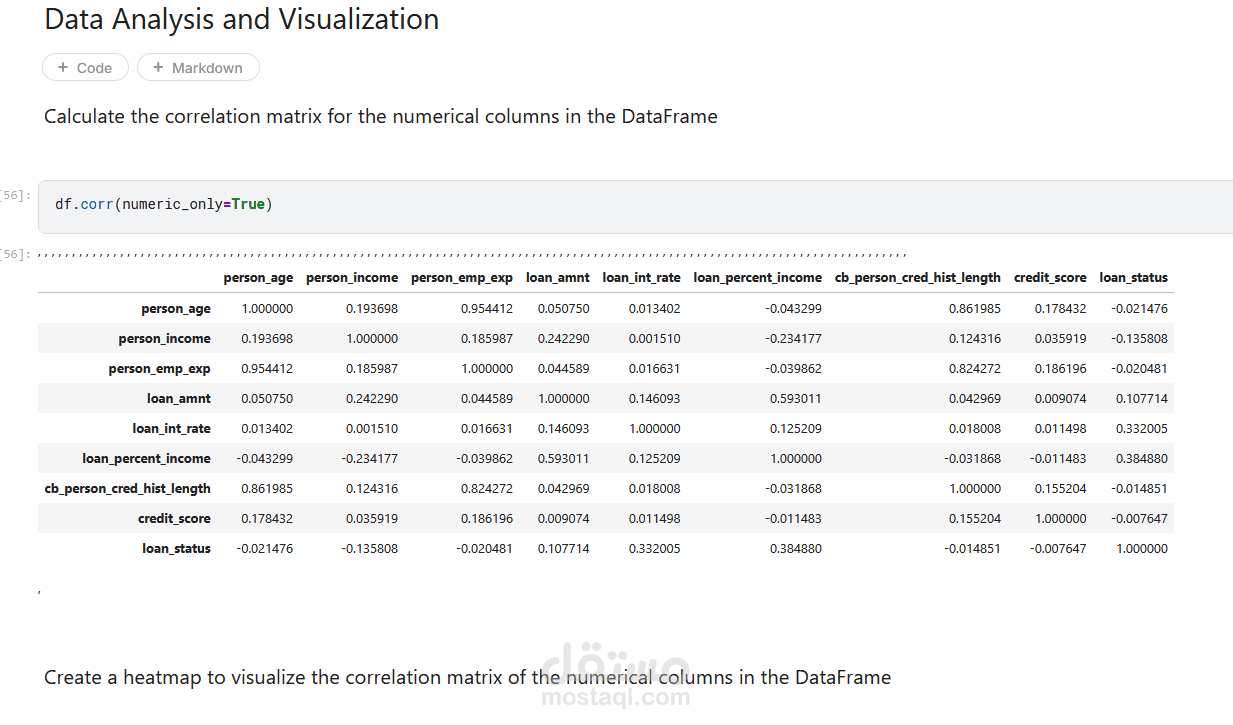Click the + Markdown button
The height and width of the screenshot is (725, 1233).
point(198,67)
